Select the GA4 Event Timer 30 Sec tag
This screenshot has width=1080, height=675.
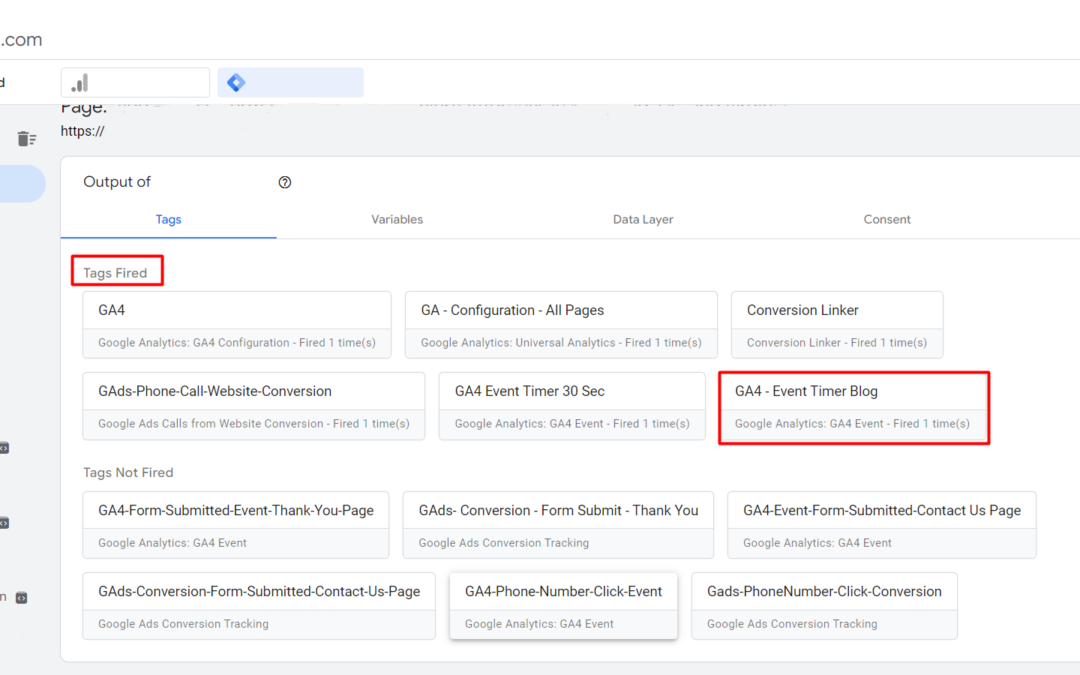571,405
